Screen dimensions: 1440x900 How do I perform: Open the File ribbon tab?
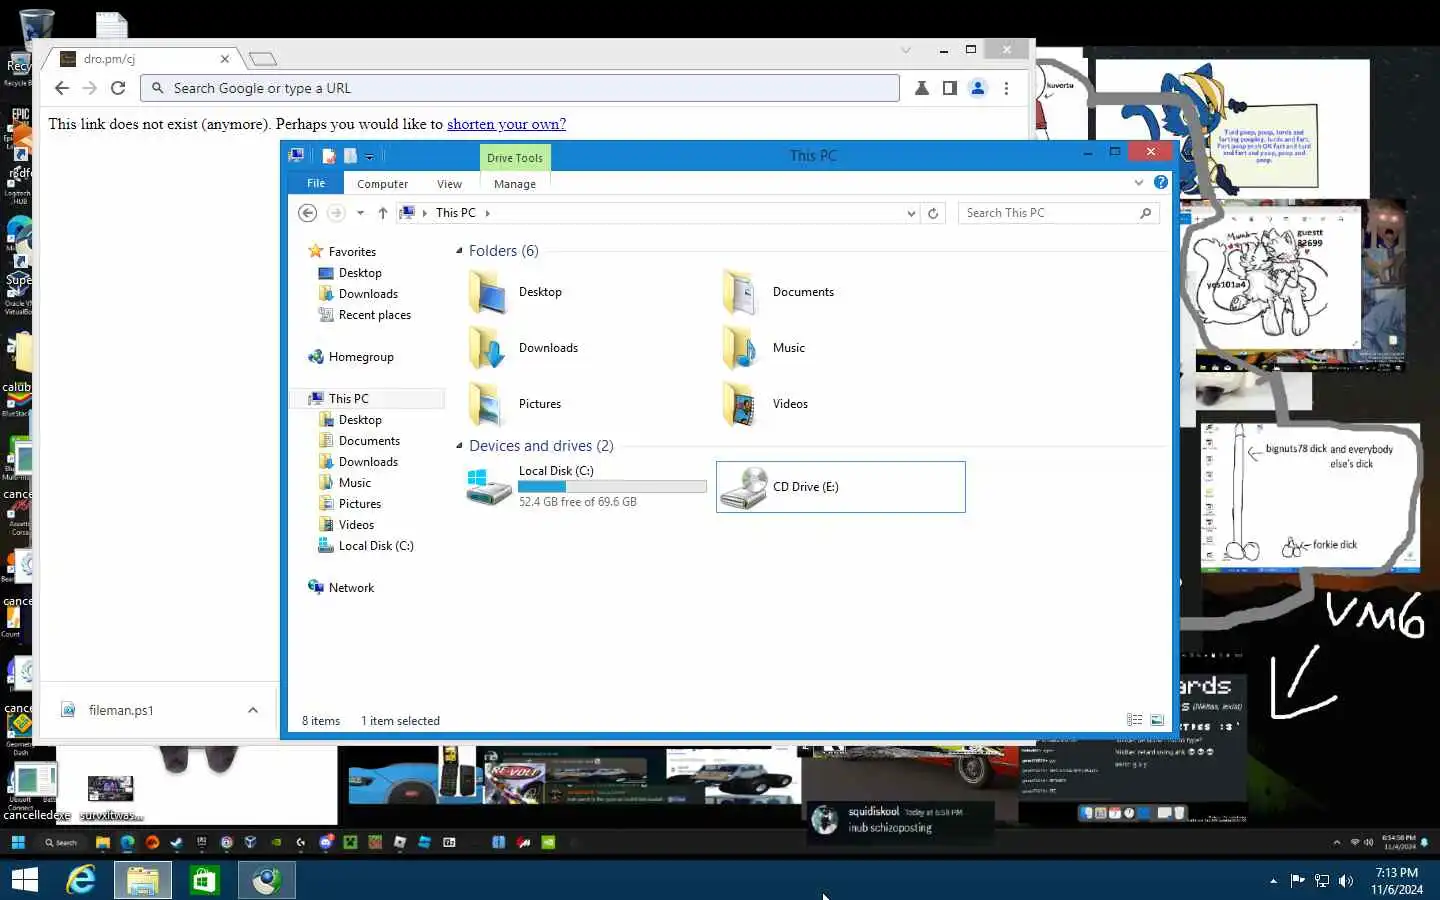click(x=316, y=183)
